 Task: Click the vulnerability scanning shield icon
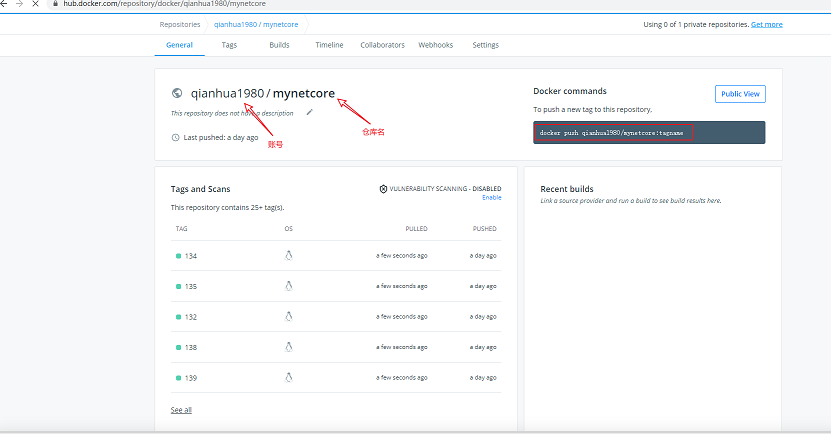pyautogui.click(x=383, y=188)
